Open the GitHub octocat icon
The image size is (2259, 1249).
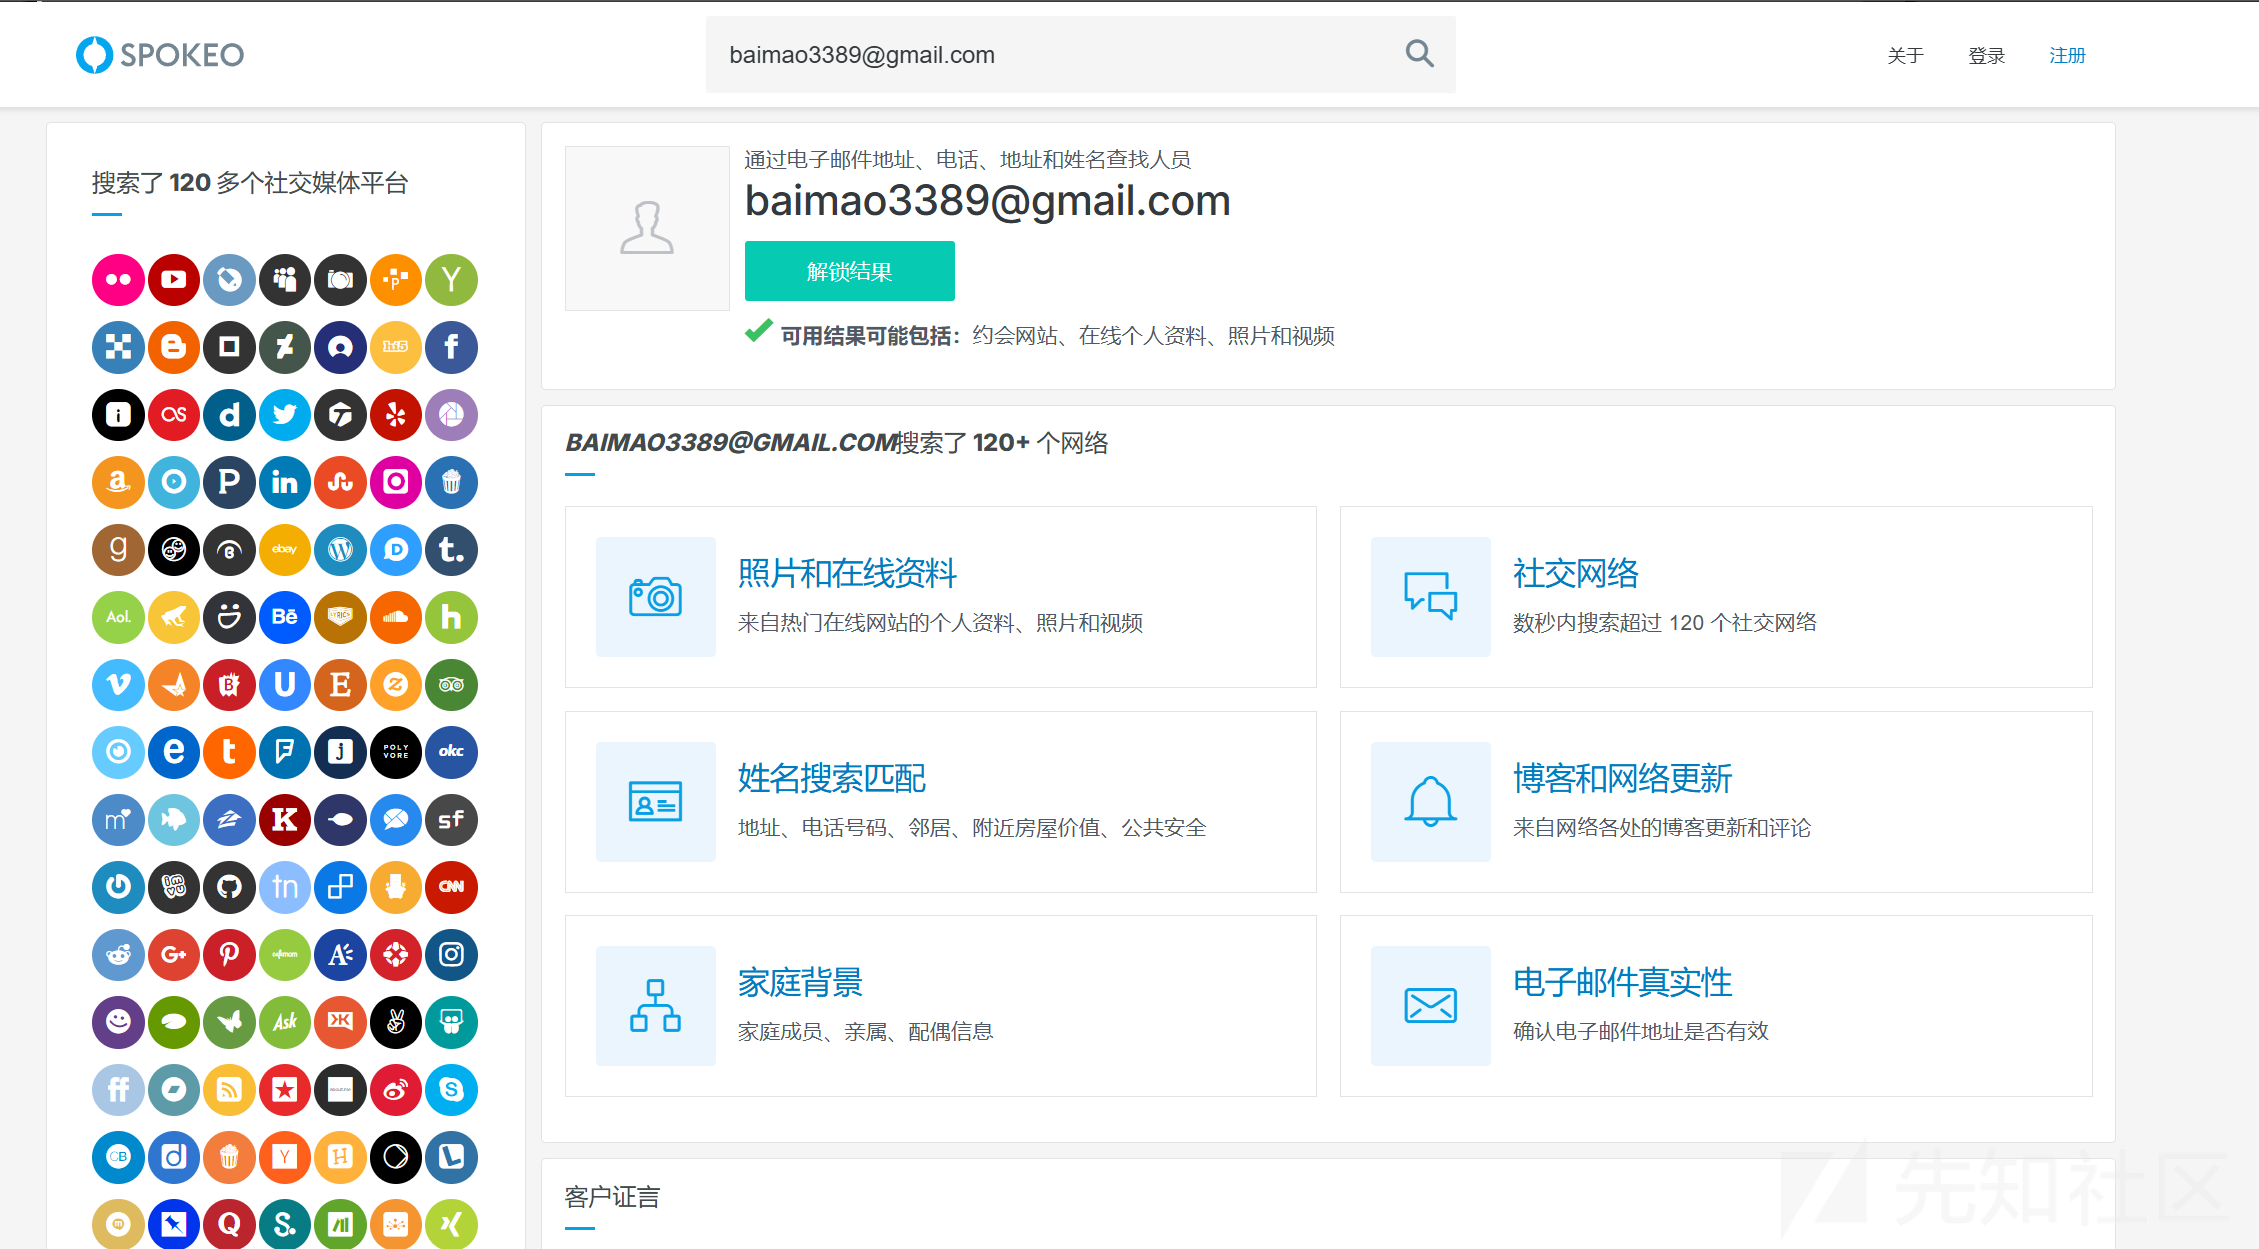[x=229, y=887]
